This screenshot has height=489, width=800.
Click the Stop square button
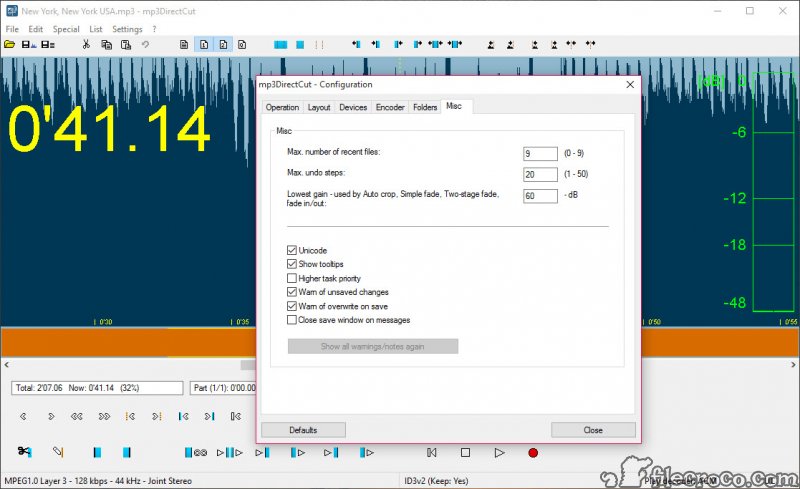pos(465,453)
